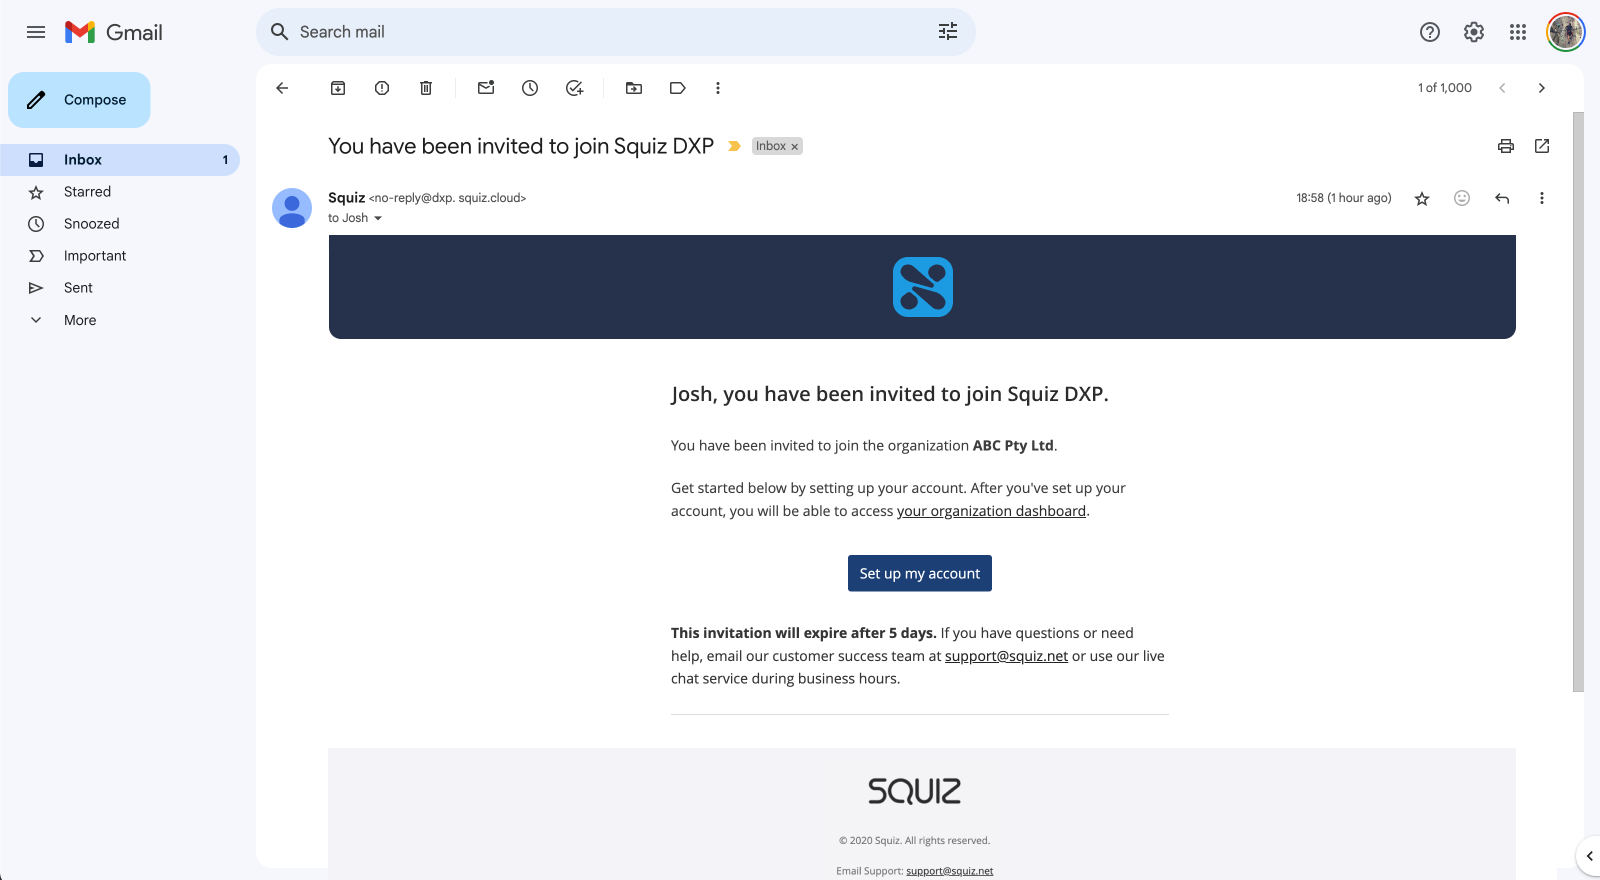Toggle the yellow importance marker beside subject

coord(734,146)
